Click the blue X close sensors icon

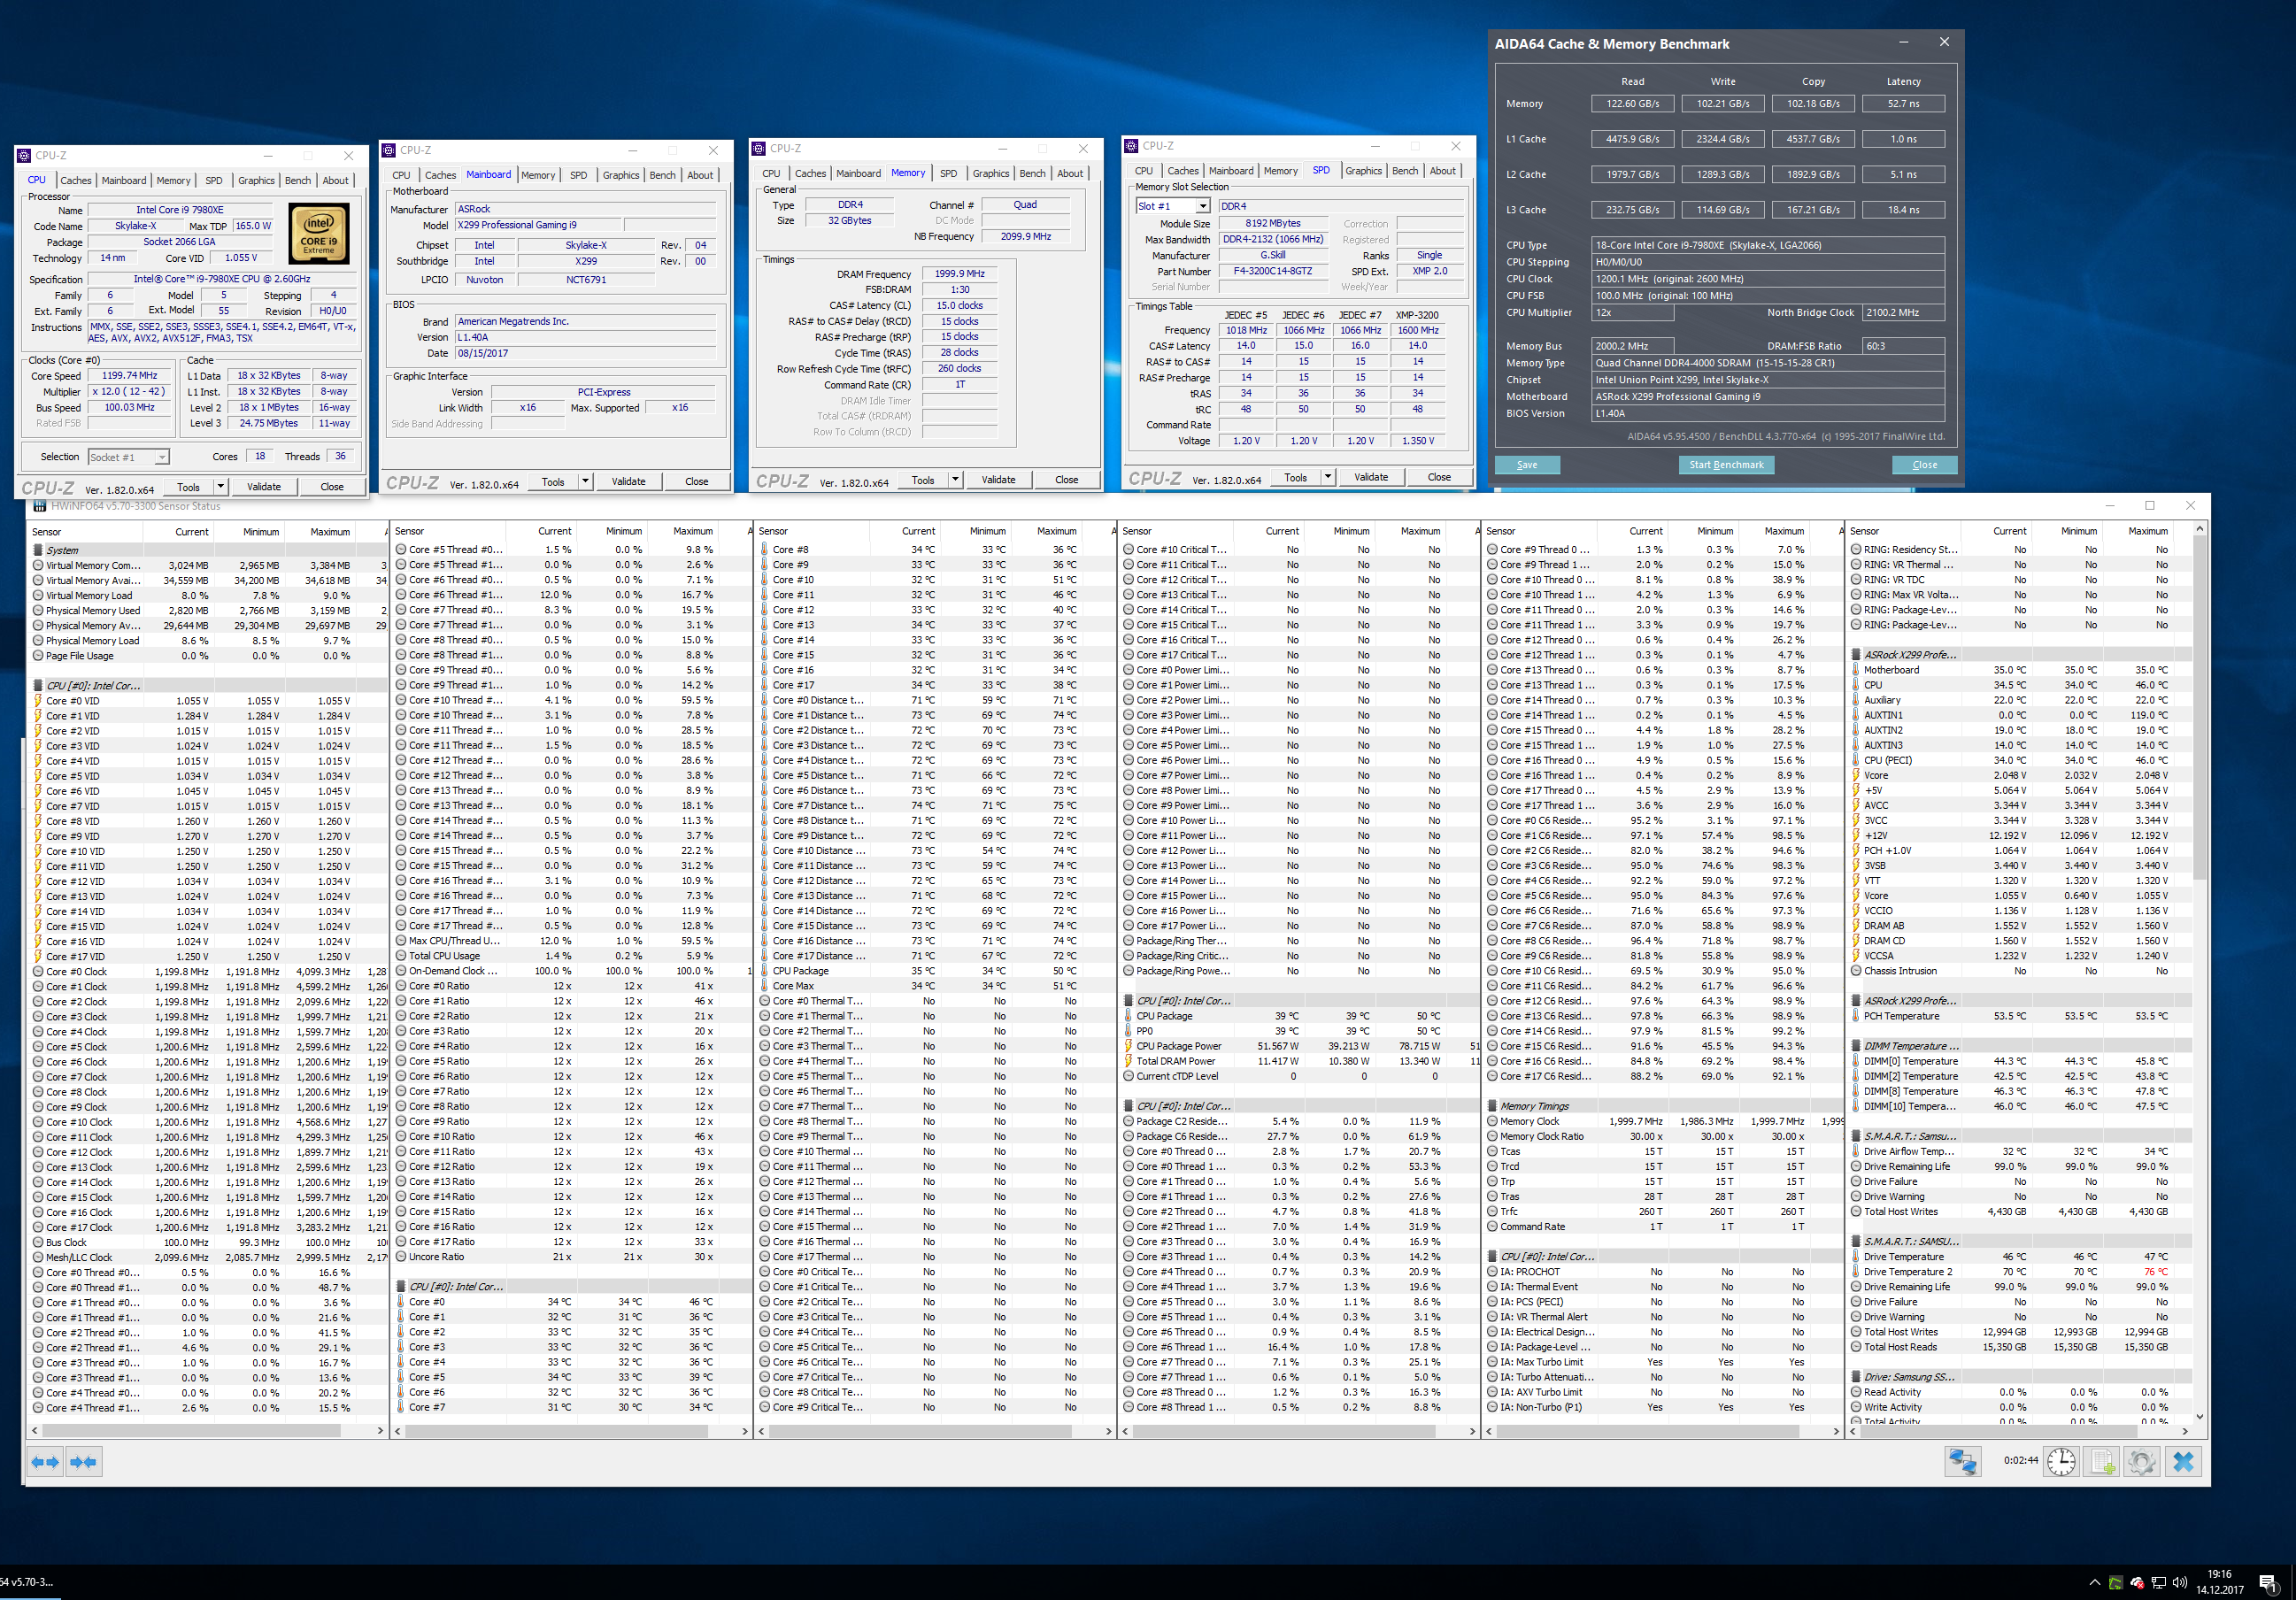tap(2183, 1462)
